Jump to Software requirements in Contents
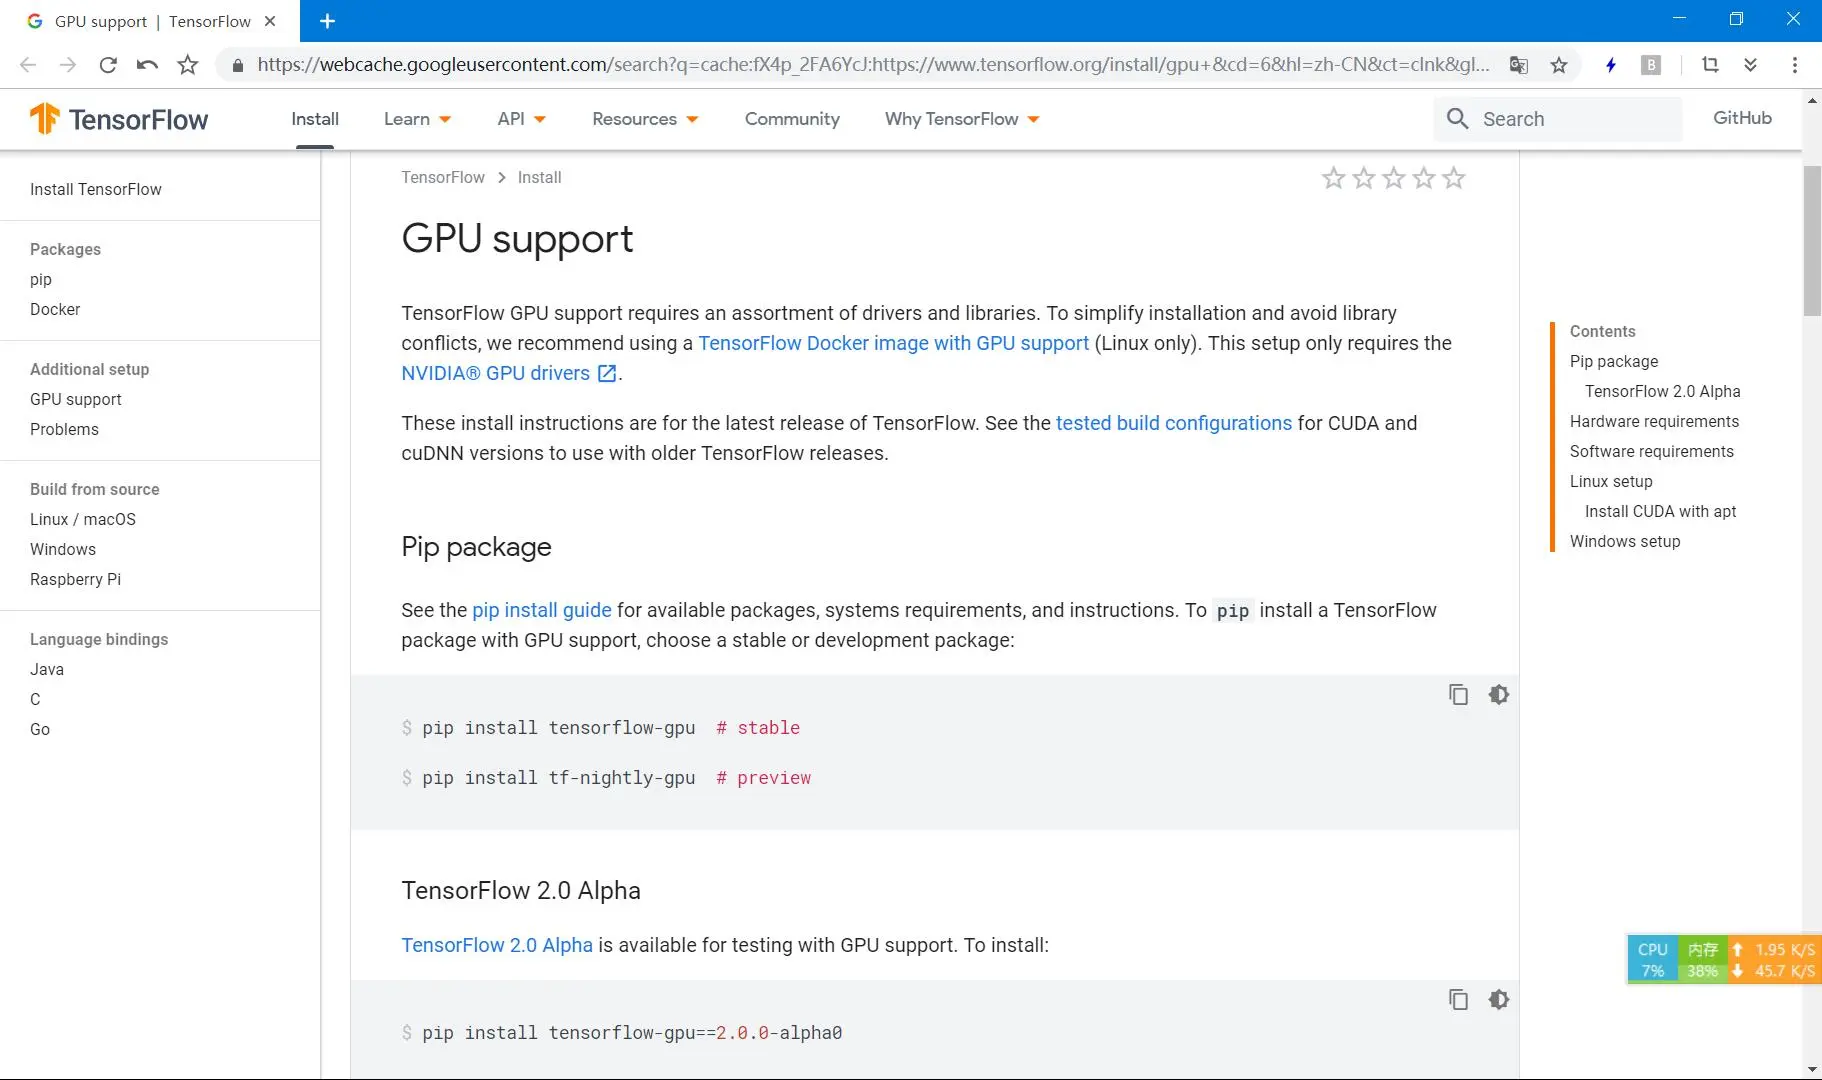 tap(1652, 451)
